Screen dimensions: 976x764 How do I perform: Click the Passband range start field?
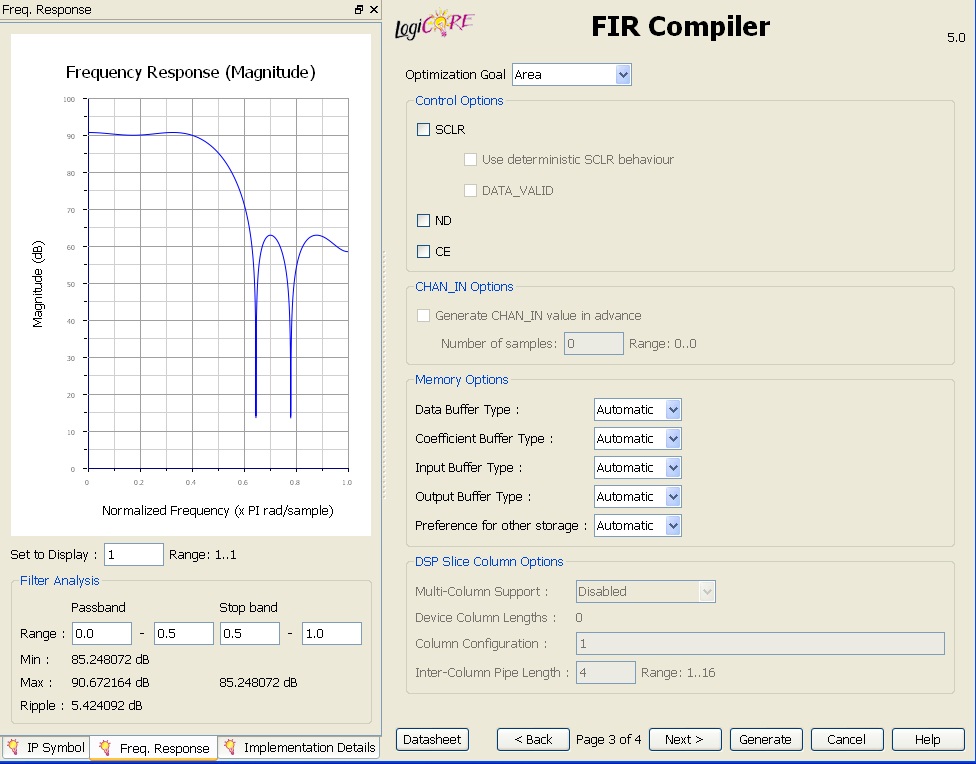click(101, 633)
